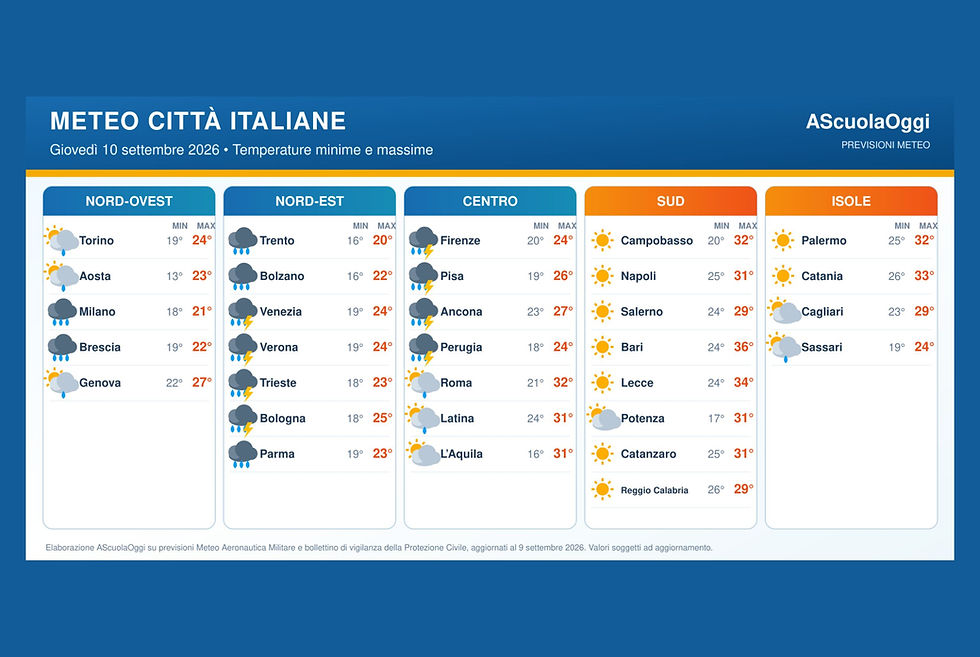The image size is (980, 657).
Task: Select the orange SUD region header
Action: pyautogui.click(x=671, y=201)
